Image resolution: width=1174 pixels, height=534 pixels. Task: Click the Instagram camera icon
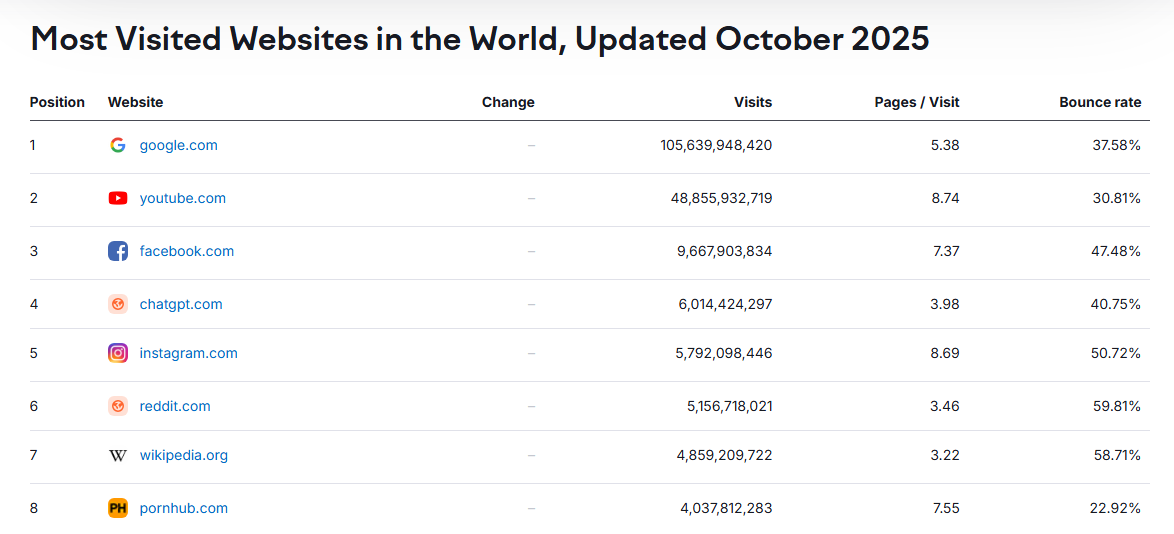click(118, 353)
